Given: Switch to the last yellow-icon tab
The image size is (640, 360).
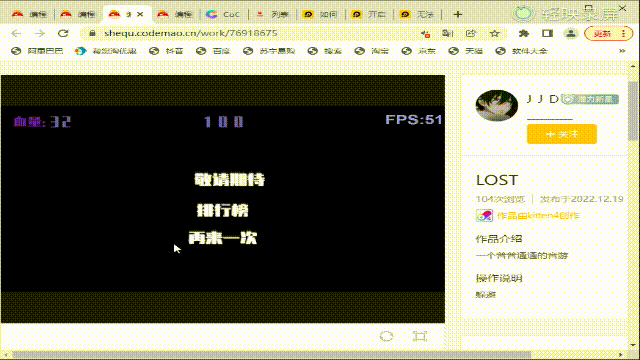Looking at the screenshot, I should coord(417,14).
